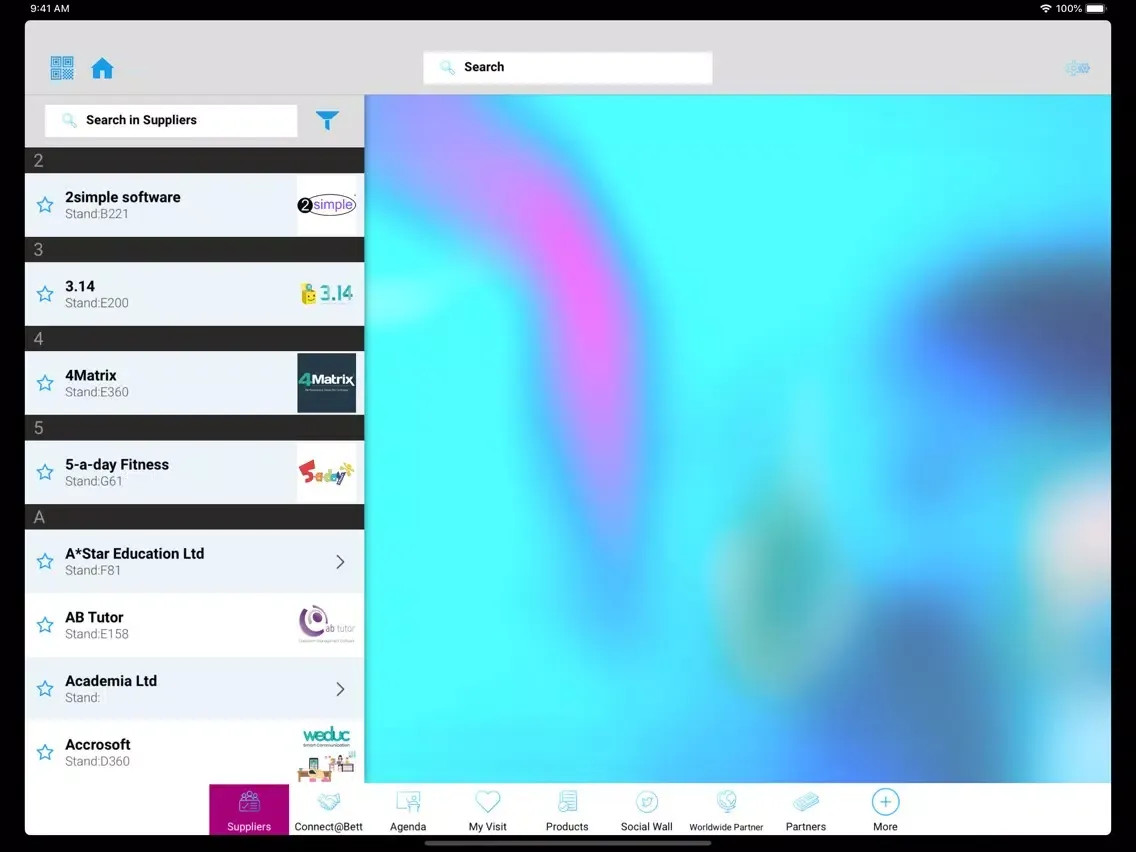The height and width of the screenshot is (852, 1136).
Task: Tap the Wi-Fi icon in status bar
Action: (1045, 9)
